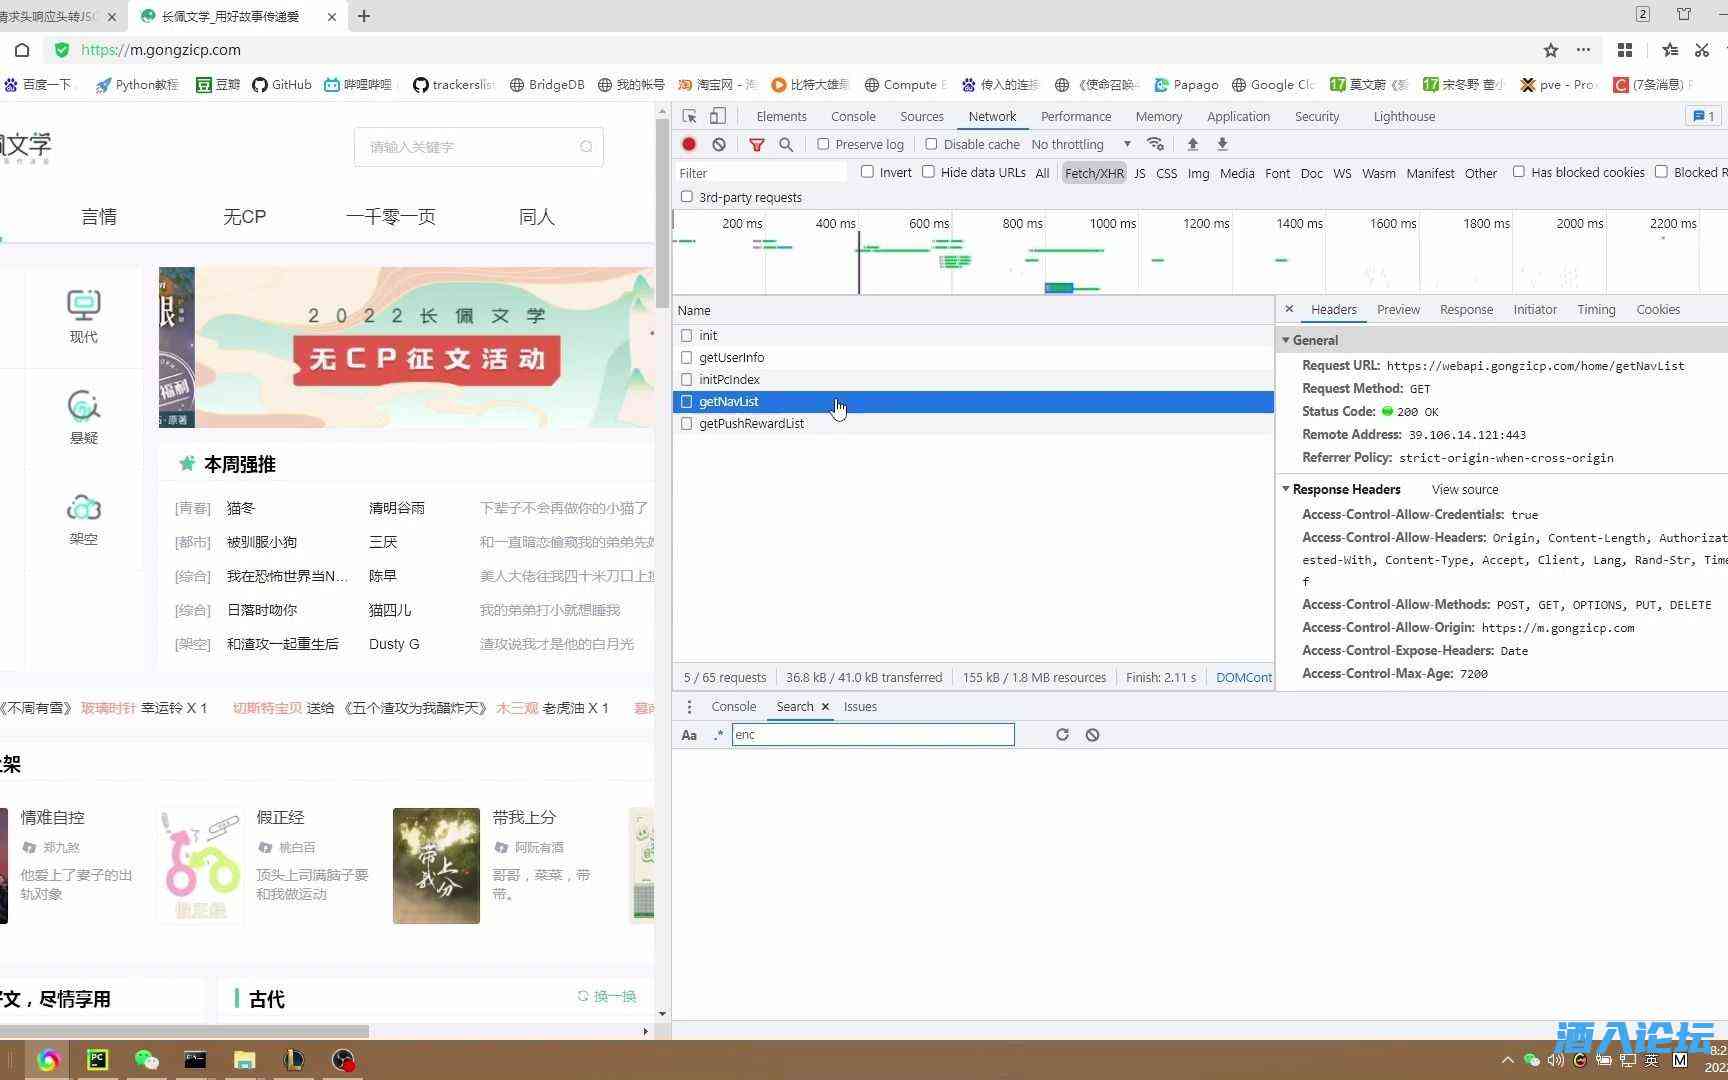Select the inspect element picker icon

pos(689,116)
